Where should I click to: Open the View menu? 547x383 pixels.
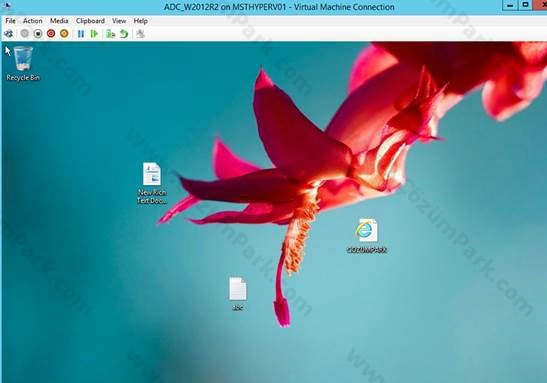tap(119, 21)
